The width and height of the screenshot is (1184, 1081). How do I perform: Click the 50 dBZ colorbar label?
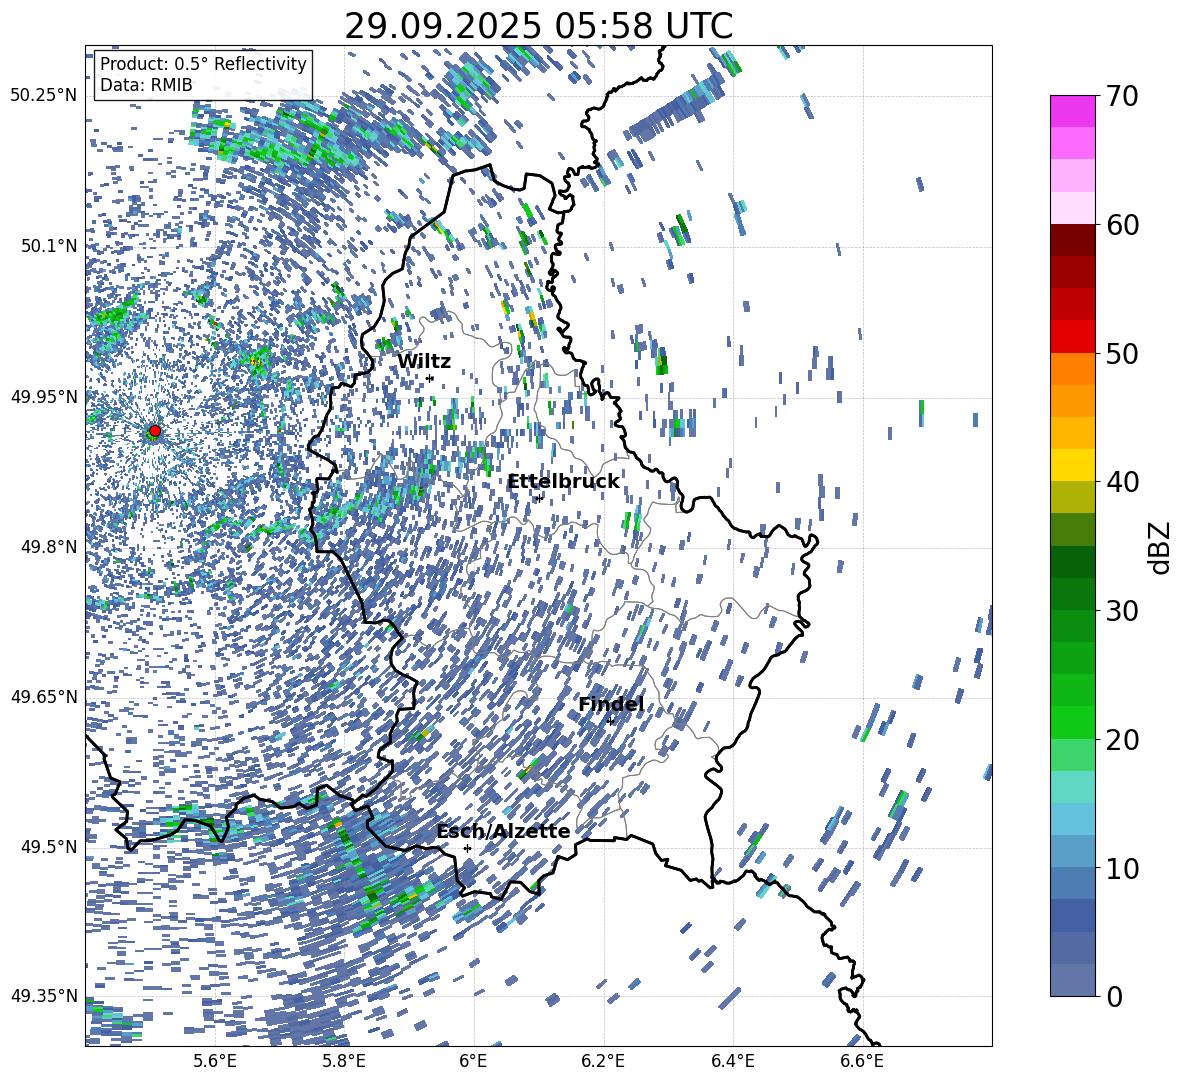tap(1122, 353)
